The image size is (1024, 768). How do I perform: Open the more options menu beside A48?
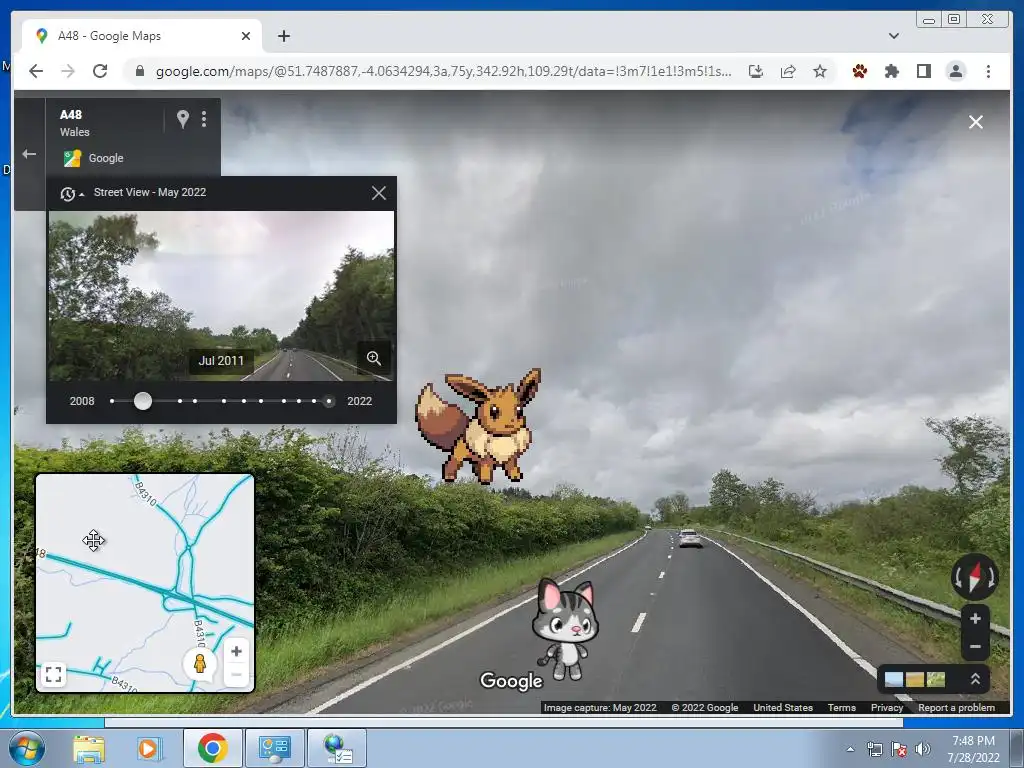[204, 119]
